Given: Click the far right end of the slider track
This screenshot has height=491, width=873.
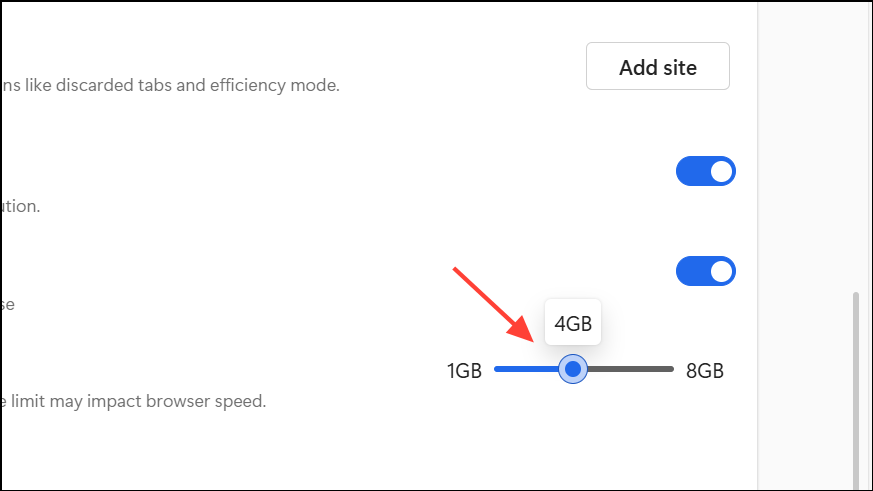Looking at the screenshot, I should 670,370.
